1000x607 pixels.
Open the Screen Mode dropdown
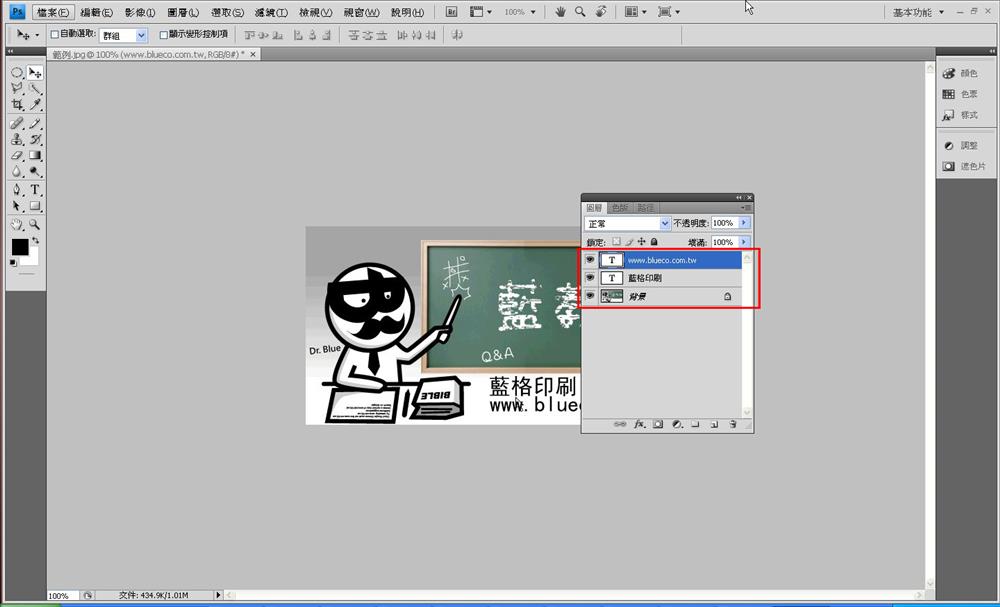[x=668, y=12]
